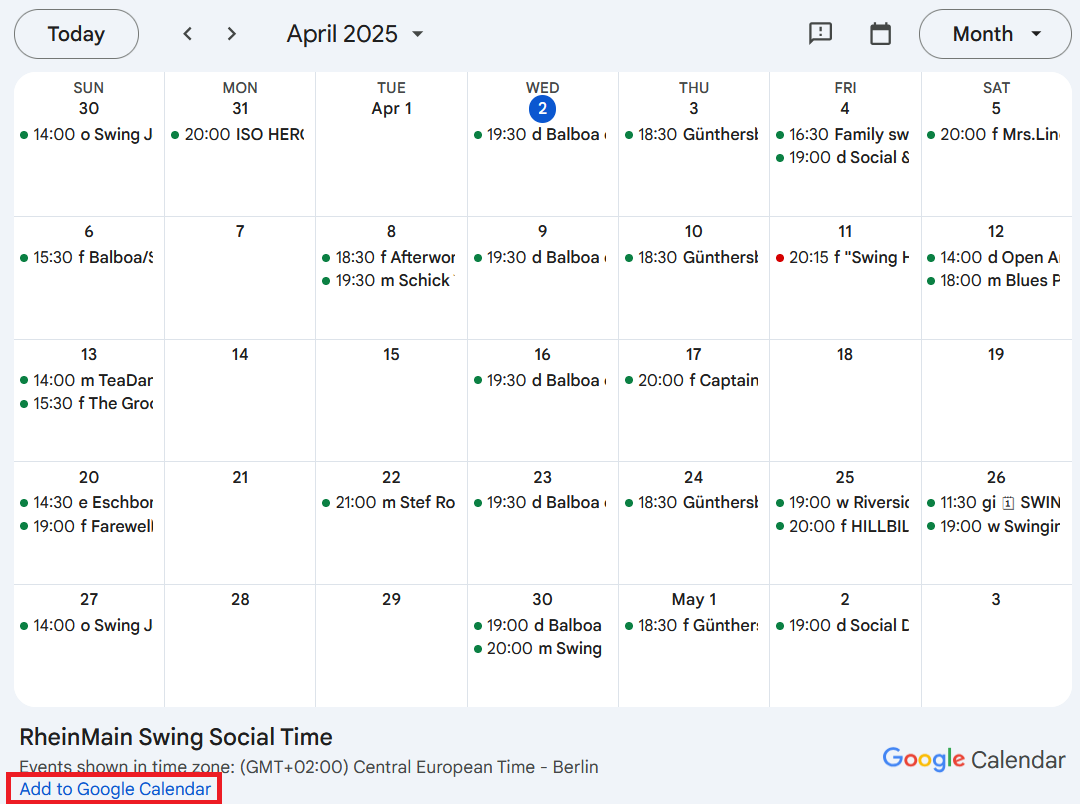The image size is (1080, 804).
Task: Click the Today button
Action: (x=76, y=34)
